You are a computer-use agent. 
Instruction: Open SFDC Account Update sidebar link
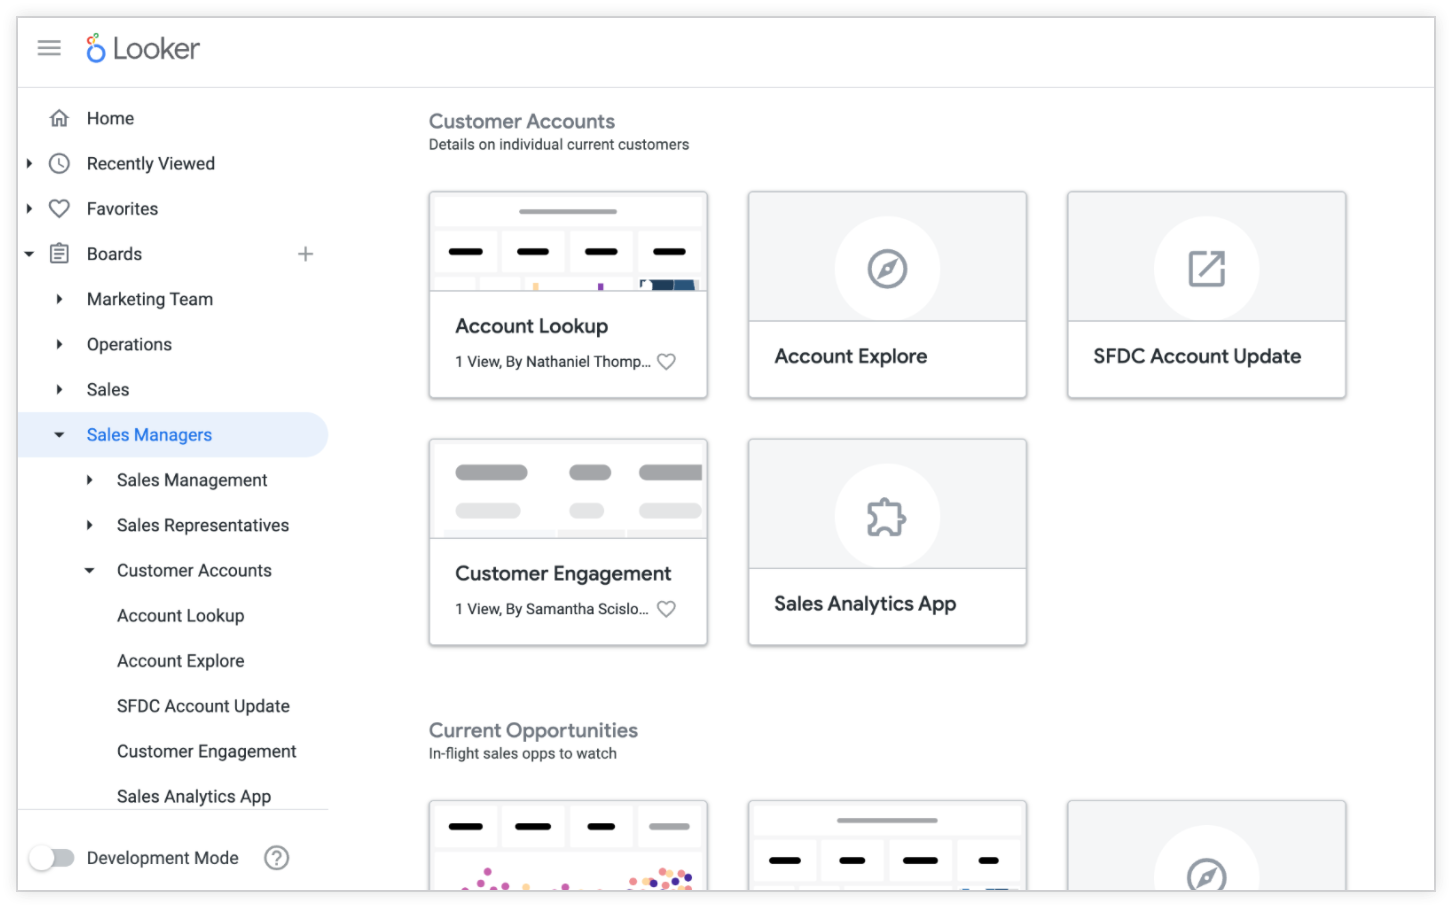point(203,706)
